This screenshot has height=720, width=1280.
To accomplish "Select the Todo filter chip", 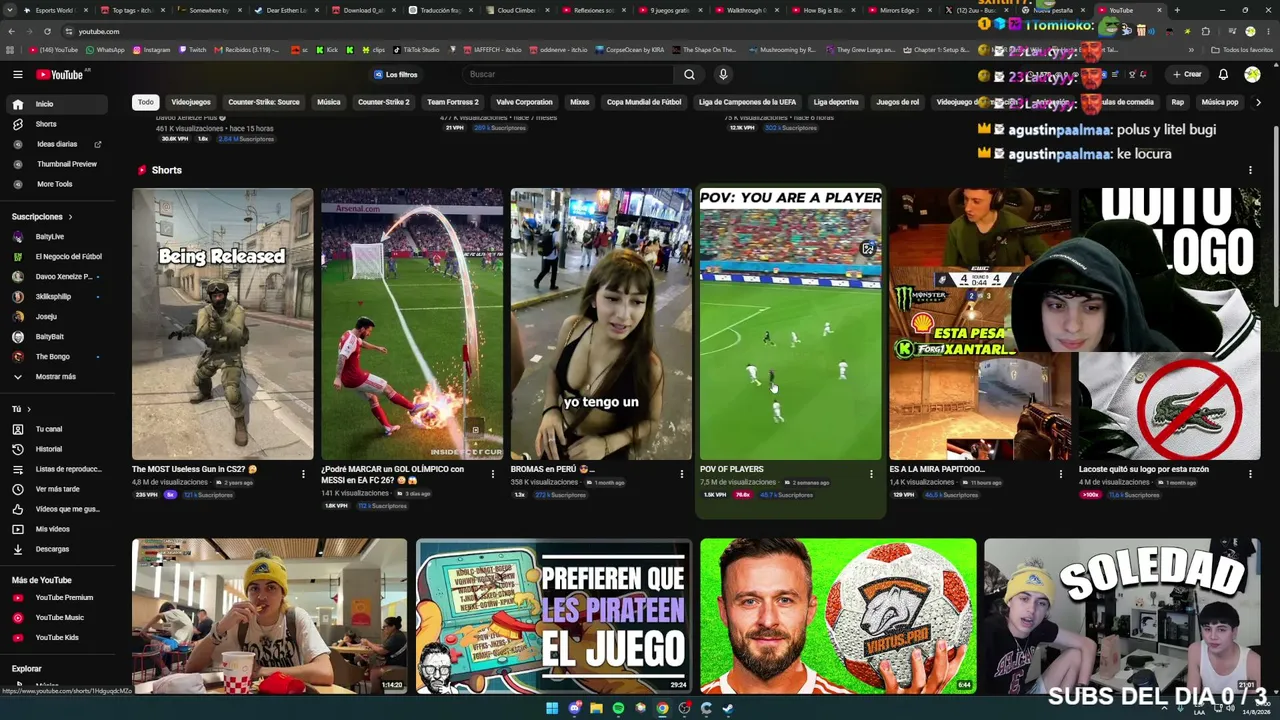I will 146,102.
